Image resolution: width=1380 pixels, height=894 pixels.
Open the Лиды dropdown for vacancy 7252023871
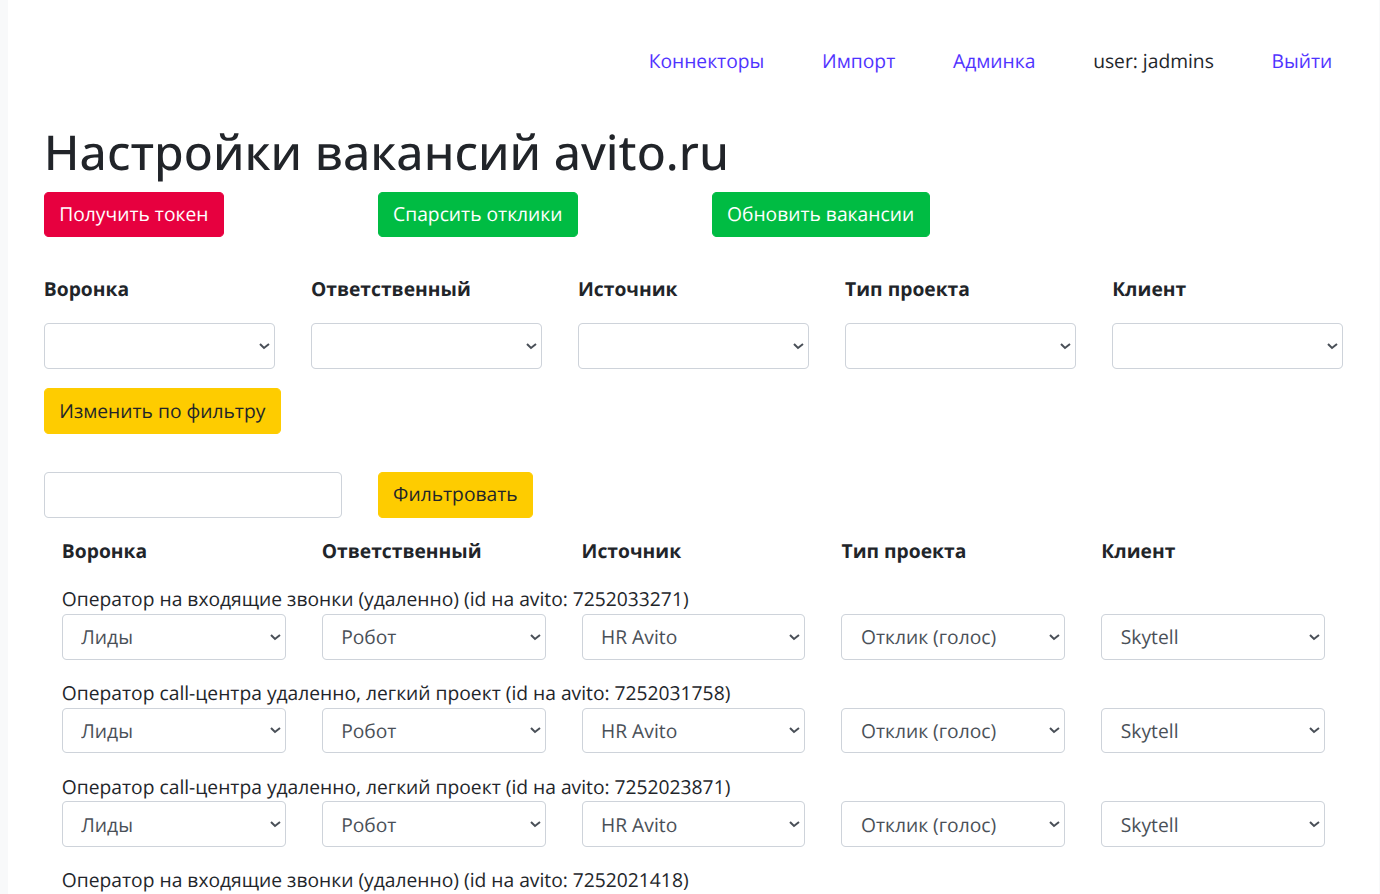click(x=174, y=825)
